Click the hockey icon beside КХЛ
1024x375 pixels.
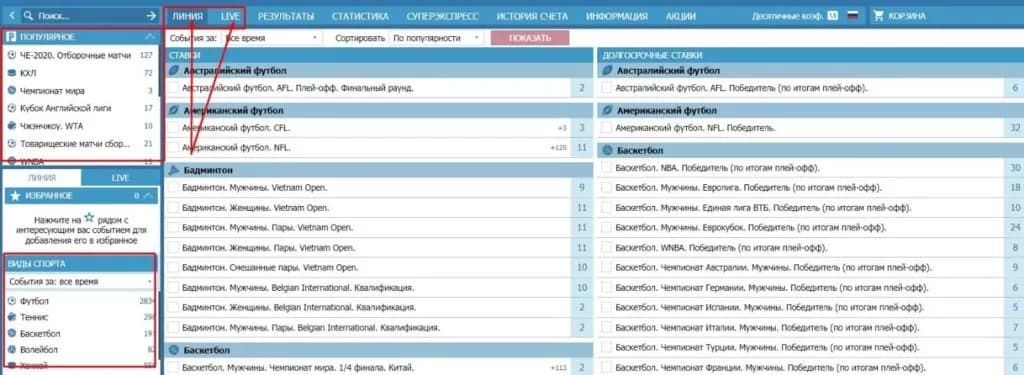(12, 73)
